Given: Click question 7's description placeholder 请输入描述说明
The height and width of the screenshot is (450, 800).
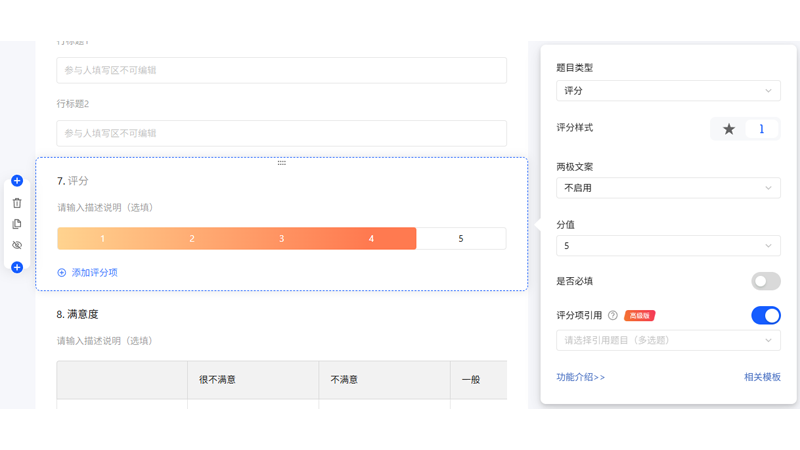Looking at the screenshot, I should [x=105, y=208].
